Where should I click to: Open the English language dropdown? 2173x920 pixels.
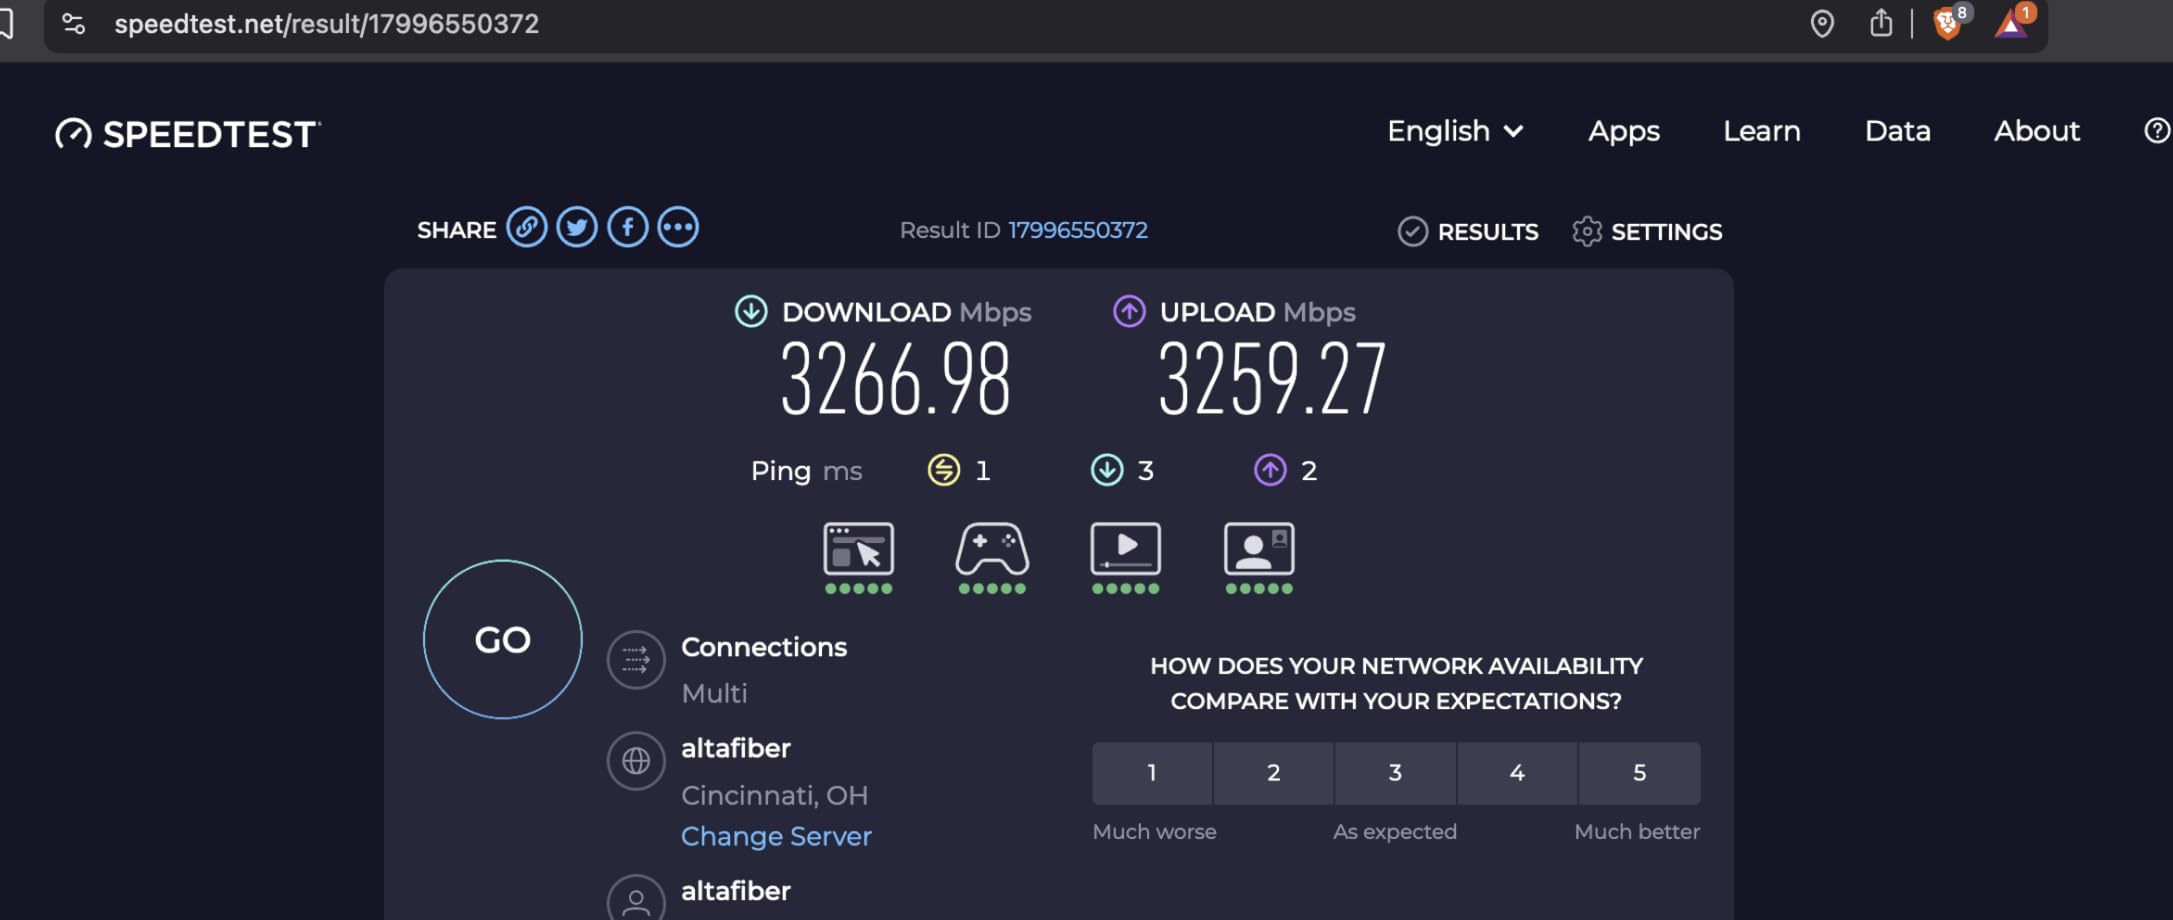tap(1455, 131)
